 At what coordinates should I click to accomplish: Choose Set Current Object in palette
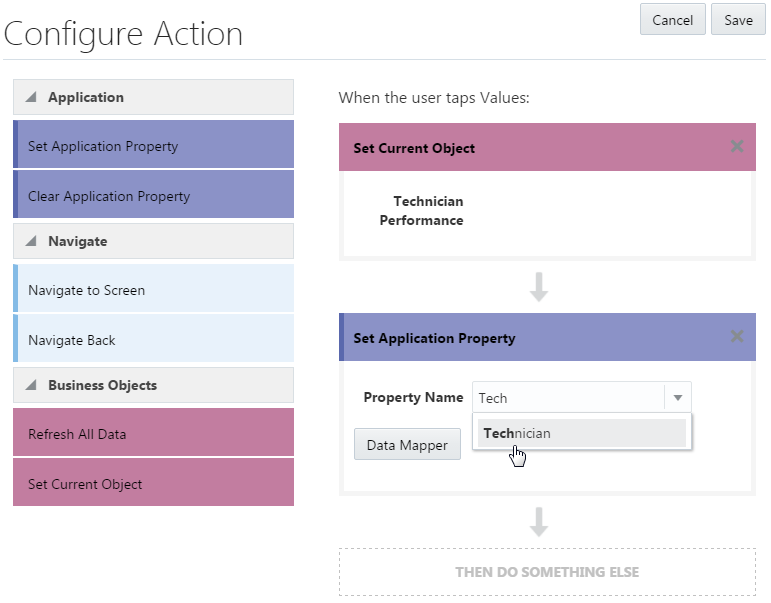pos(153,484)
